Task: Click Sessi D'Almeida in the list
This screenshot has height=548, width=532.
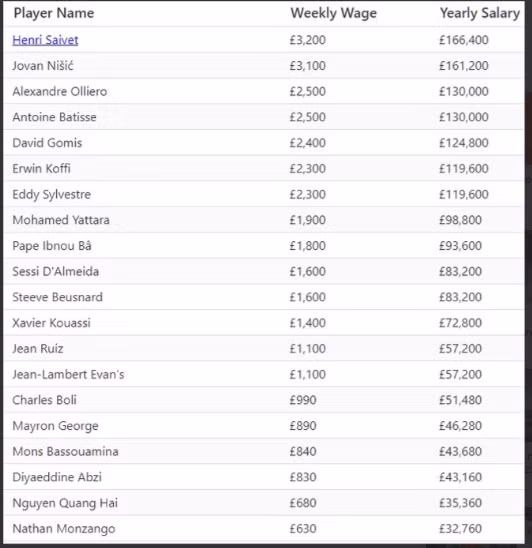Action: click(x=56, y=271)
